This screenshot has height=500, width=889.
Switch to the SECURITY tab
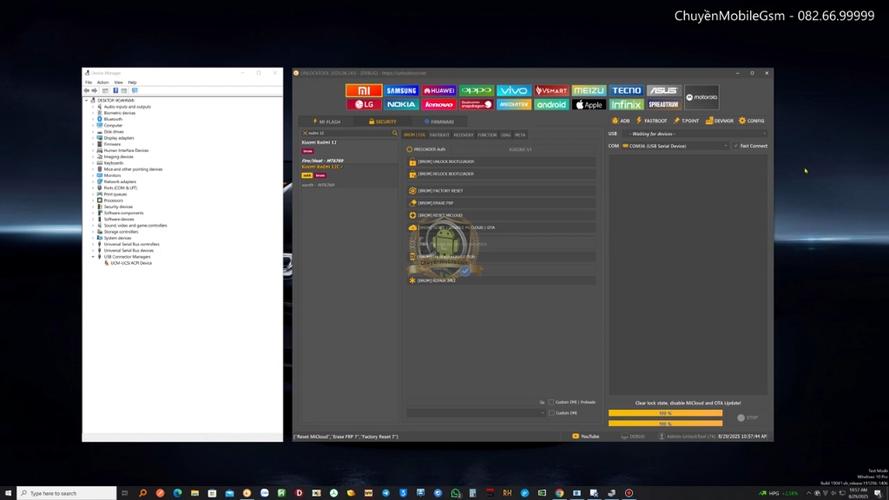pos(383,121)
